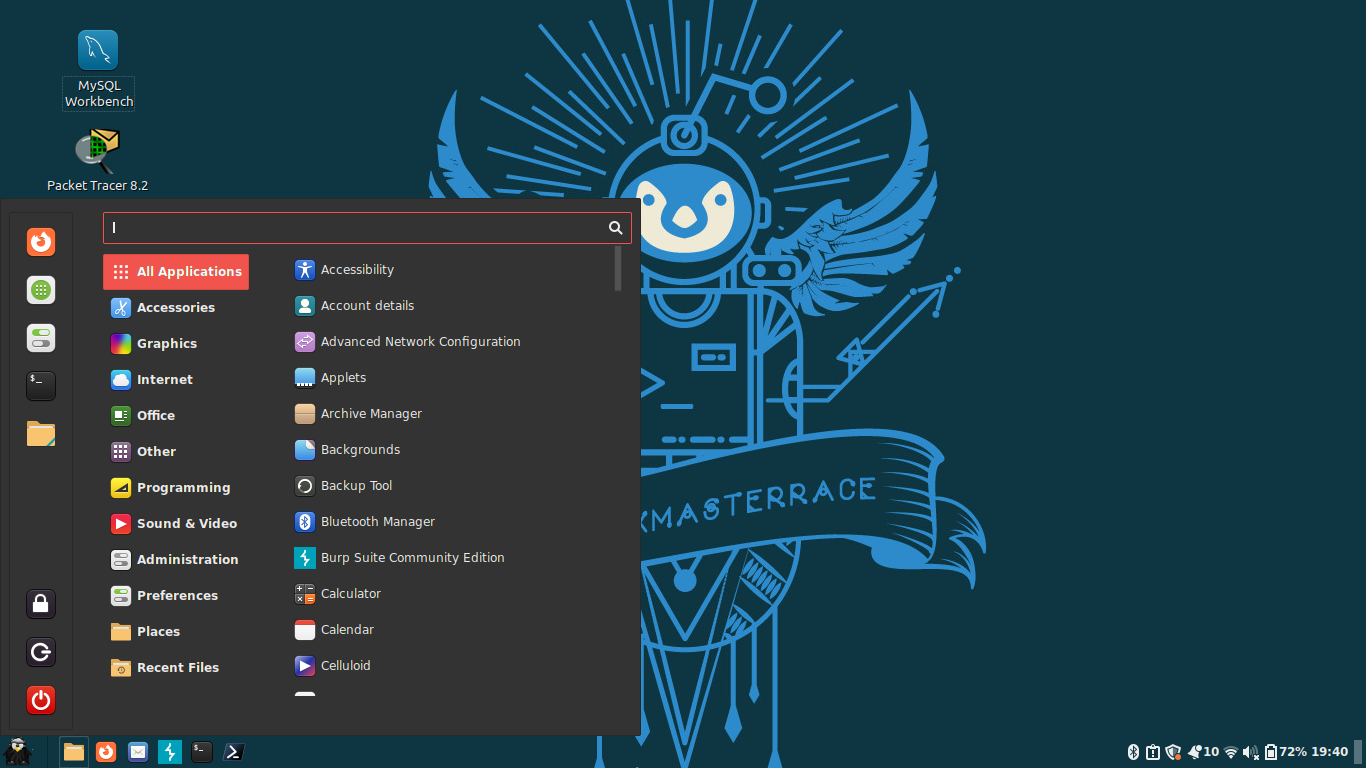Open Files from the menu favorites sidebar
The height and width of the screenshot is (768, 1366).
[x=41, y=434]
